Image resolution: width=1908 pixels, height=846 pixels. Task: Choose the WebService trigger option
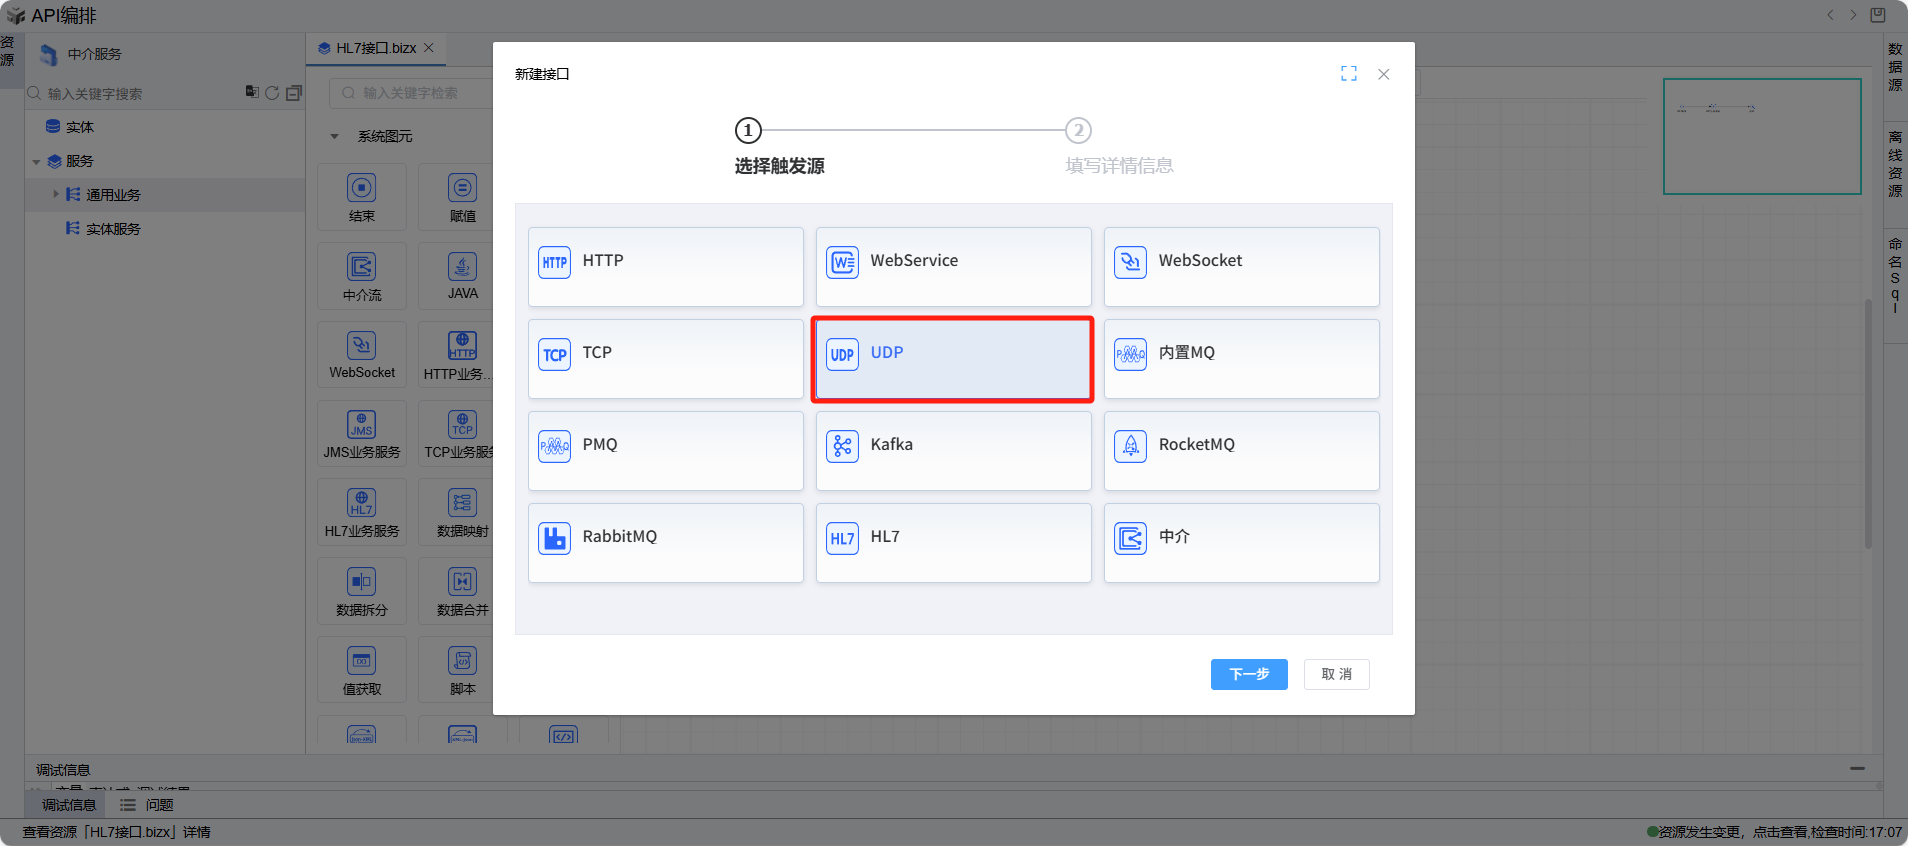953,266
